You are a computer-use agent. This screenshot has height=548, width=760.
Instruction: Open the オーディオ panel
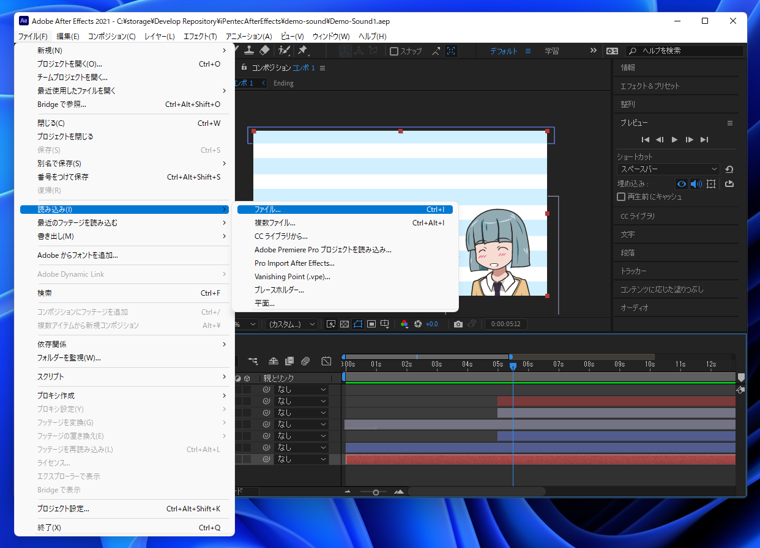[x=634, y=308]
